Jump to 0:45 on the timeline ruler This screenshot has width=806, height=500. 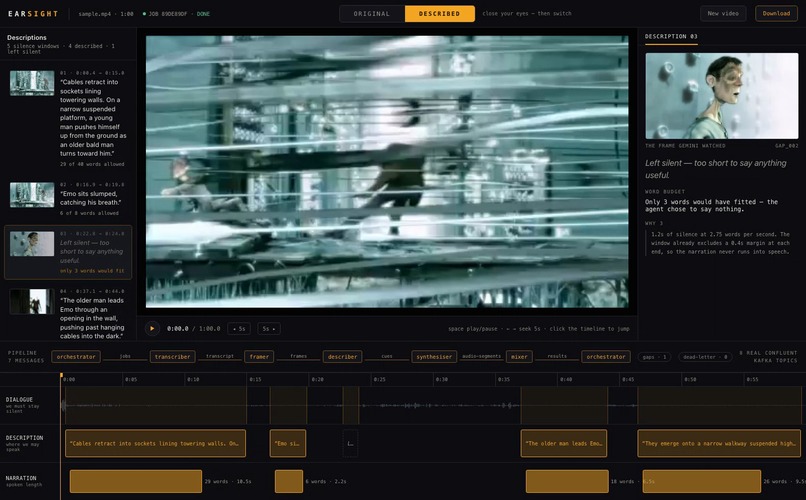tap(628, 379)
